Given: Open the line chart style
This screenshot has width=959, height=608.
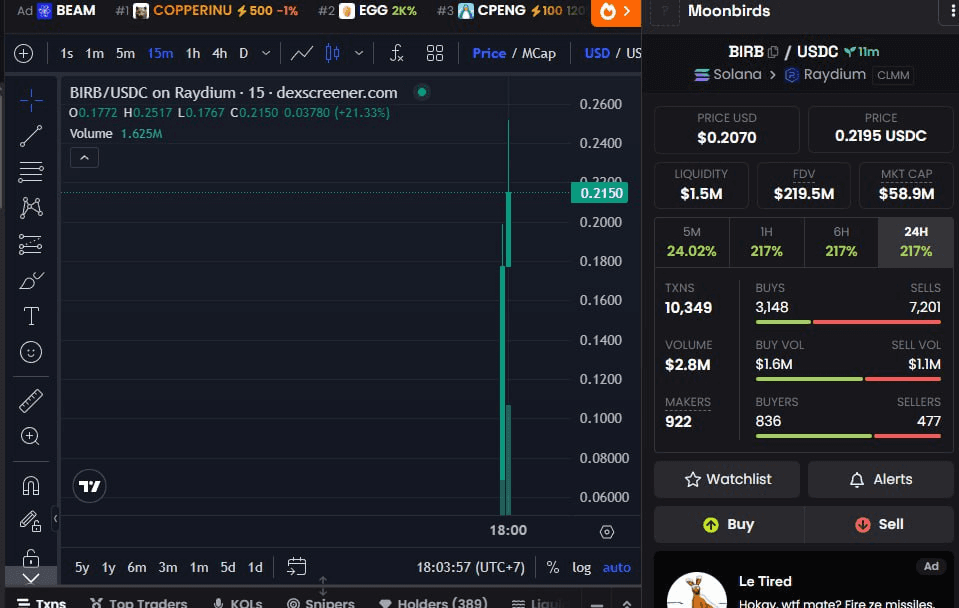Looking at the screenshot, I should tap(302, 53).
